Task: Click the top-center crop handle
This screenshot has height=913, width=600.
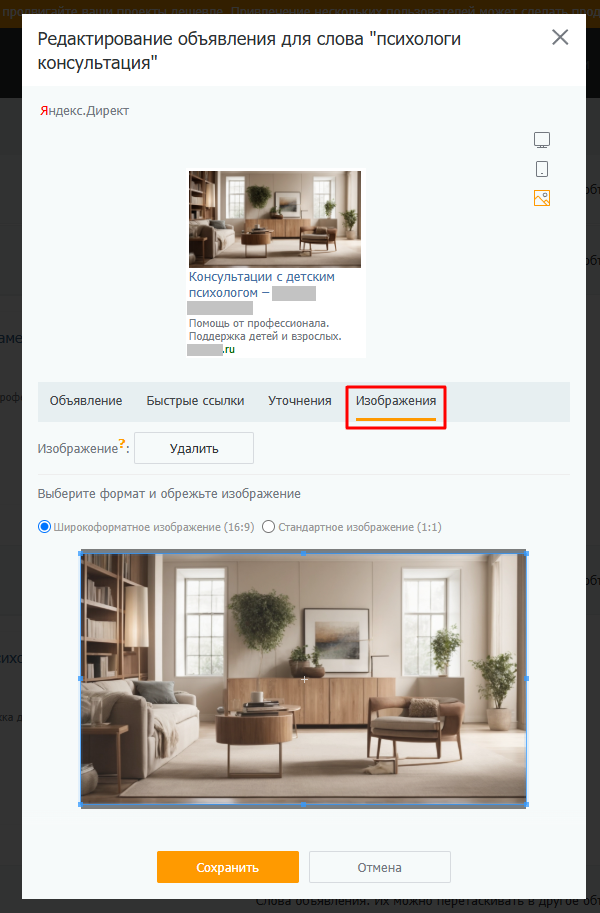Action: 303,553
